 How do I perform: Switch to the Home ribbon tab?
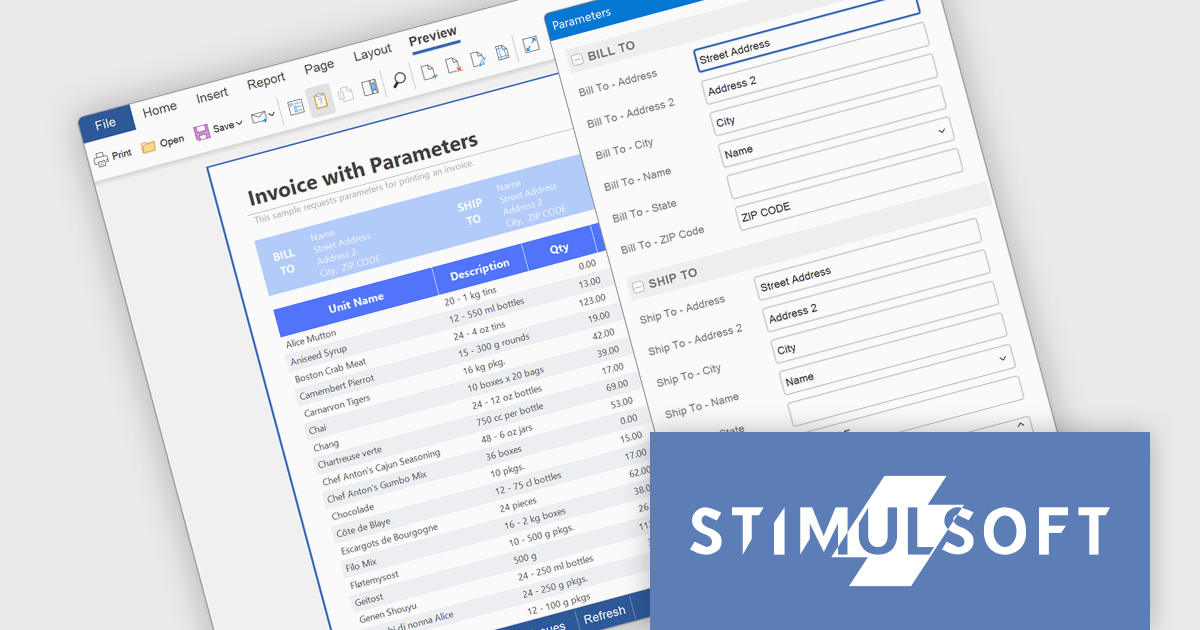(x=159, y=108)
